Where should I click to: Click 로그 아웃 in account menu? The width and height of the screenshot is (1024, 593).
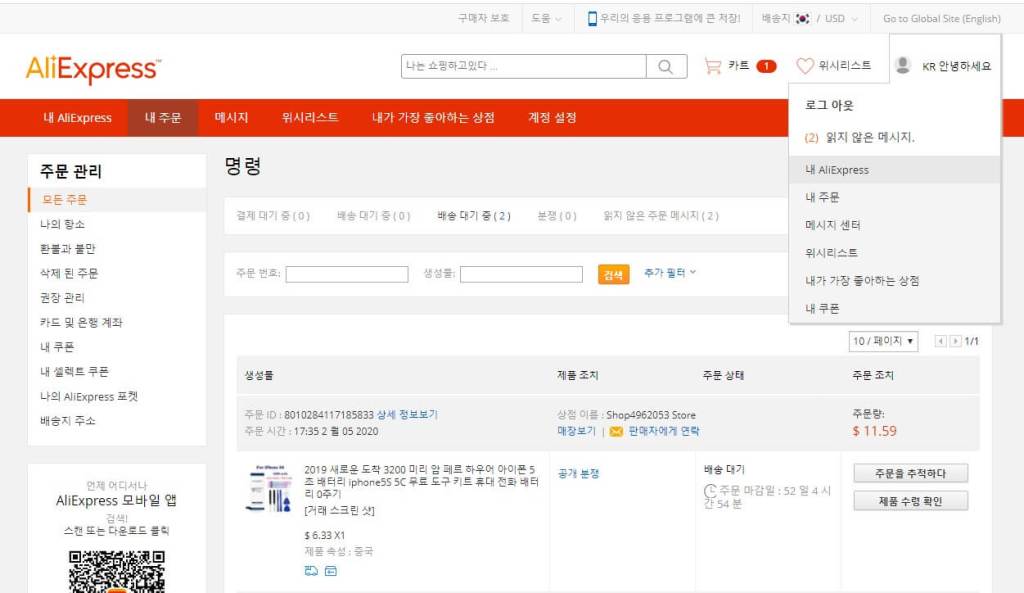tap(829, 105)
